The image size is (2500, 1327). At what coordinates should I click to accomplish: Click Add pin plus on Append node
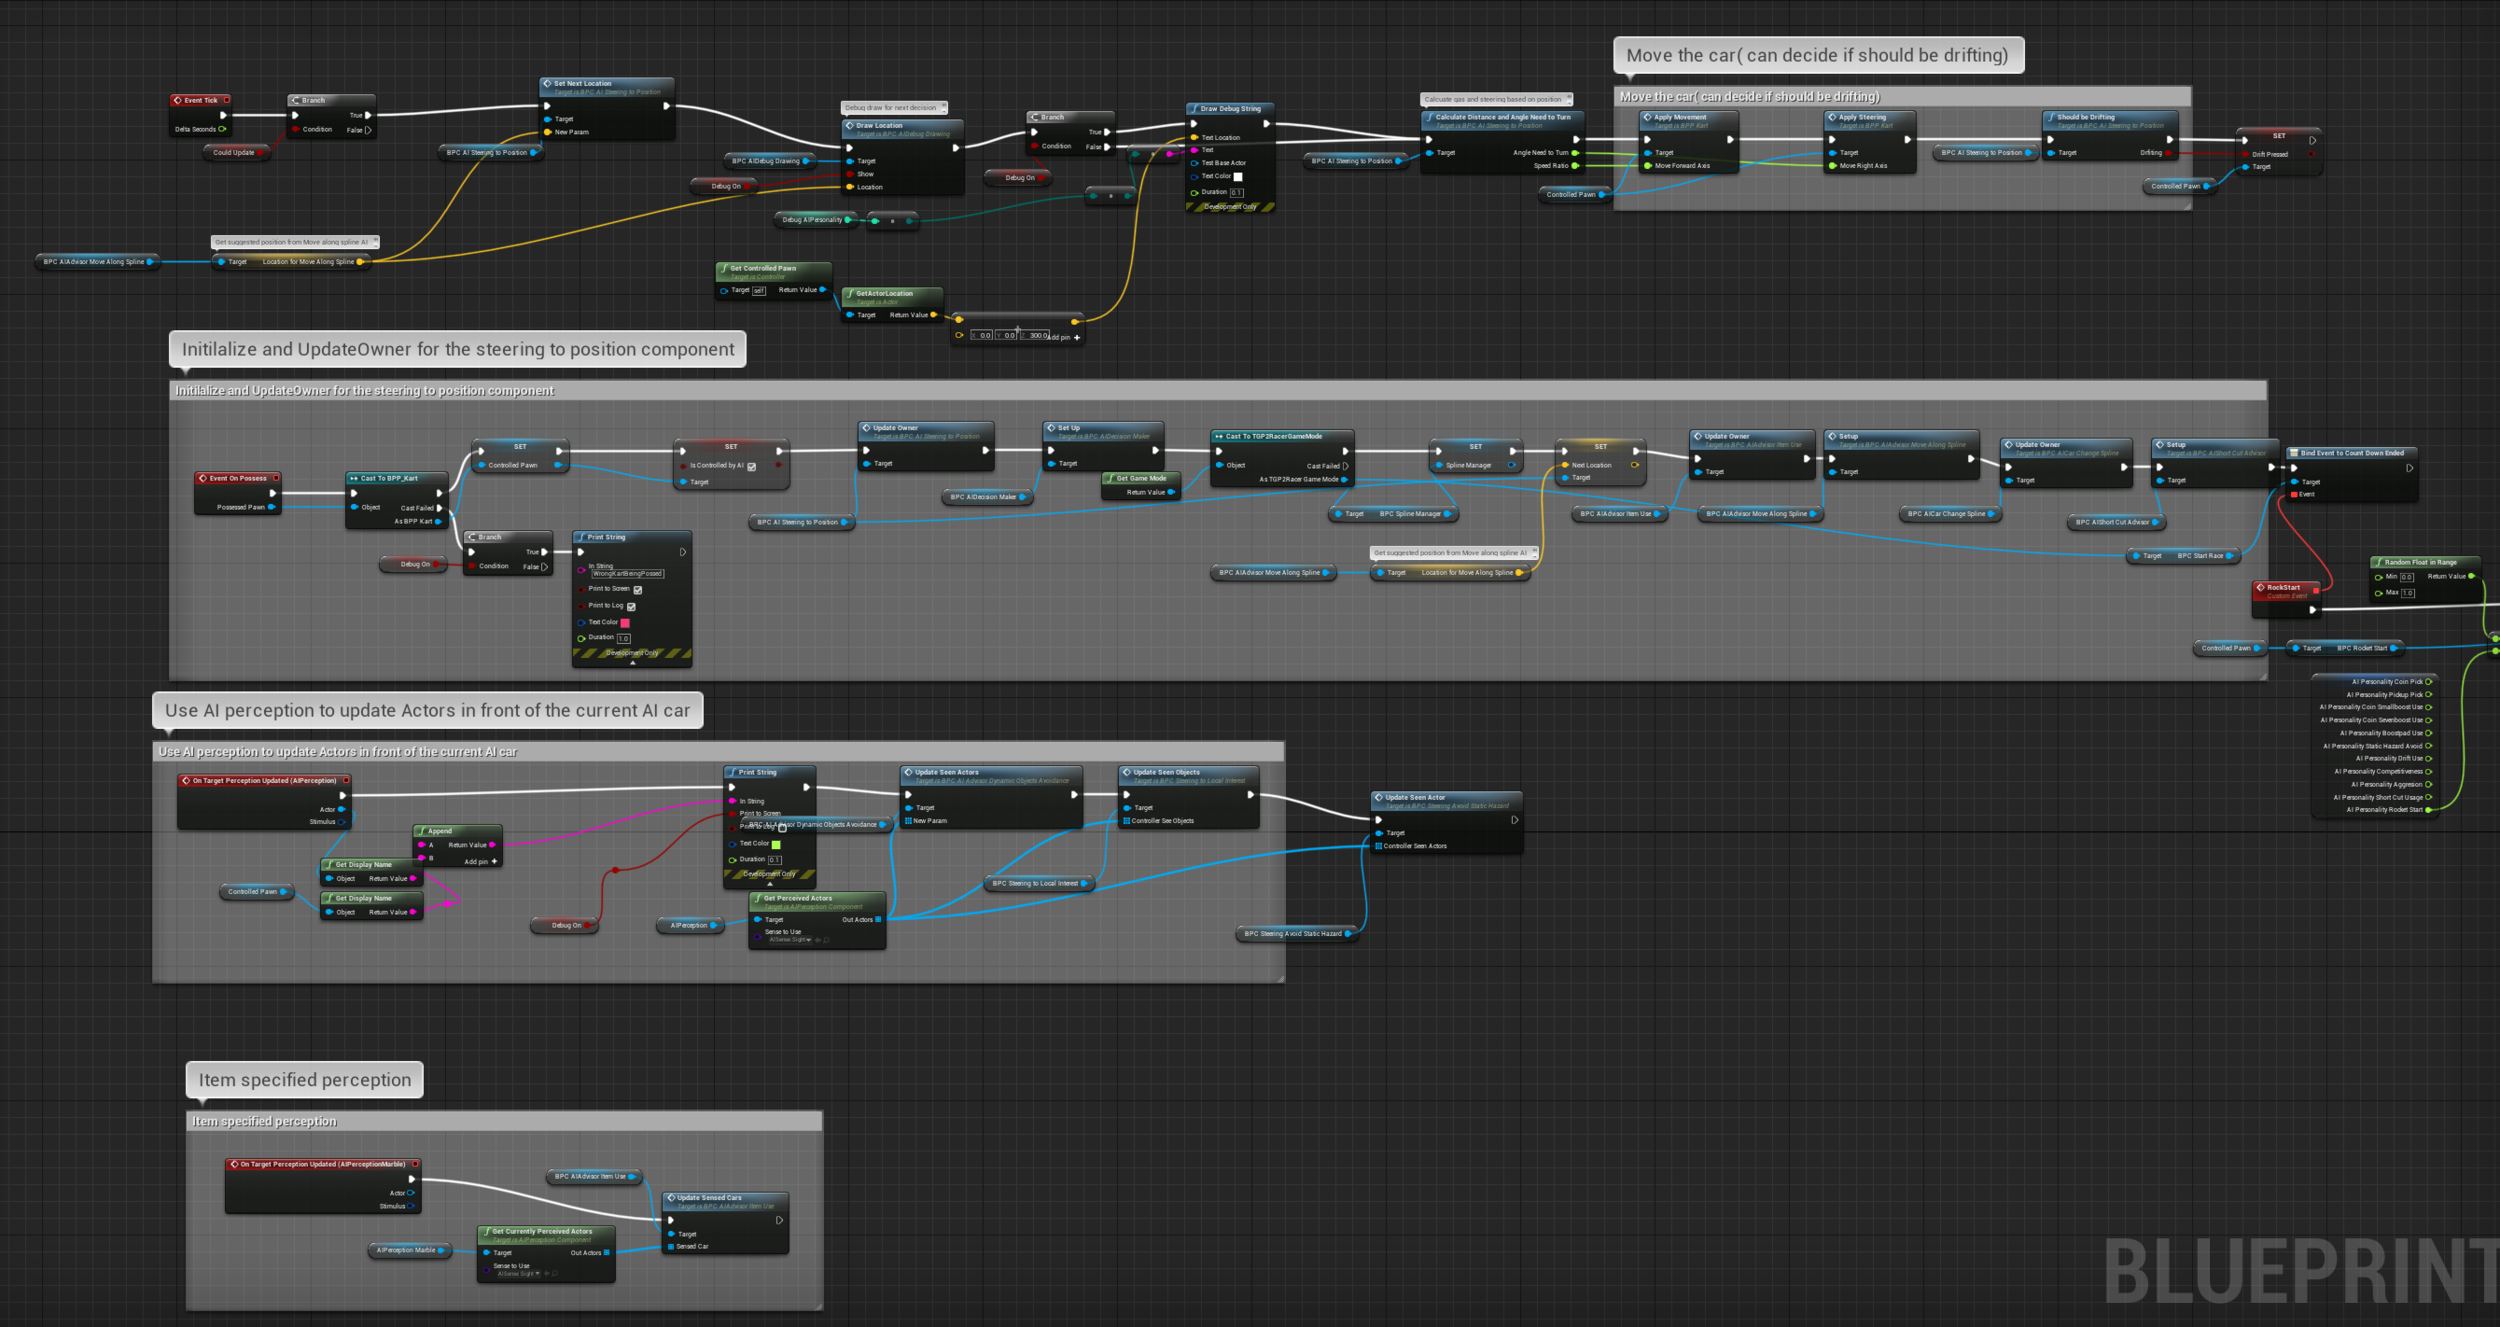494,861
